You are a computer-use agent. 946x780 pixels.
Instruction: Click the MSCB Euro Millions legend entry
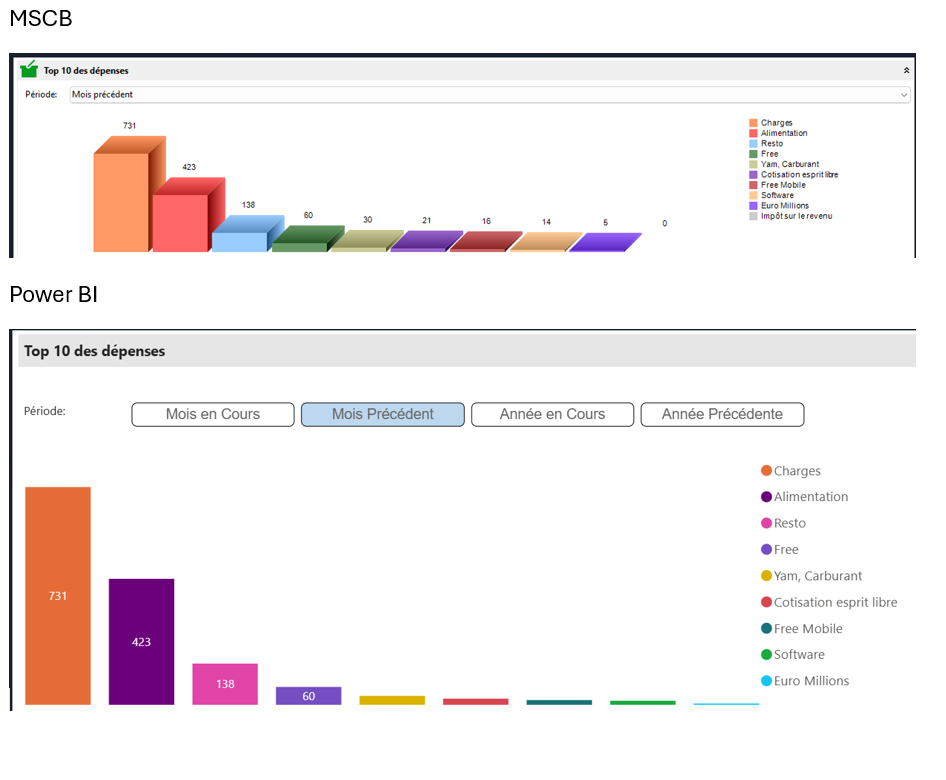pos(779,206)
